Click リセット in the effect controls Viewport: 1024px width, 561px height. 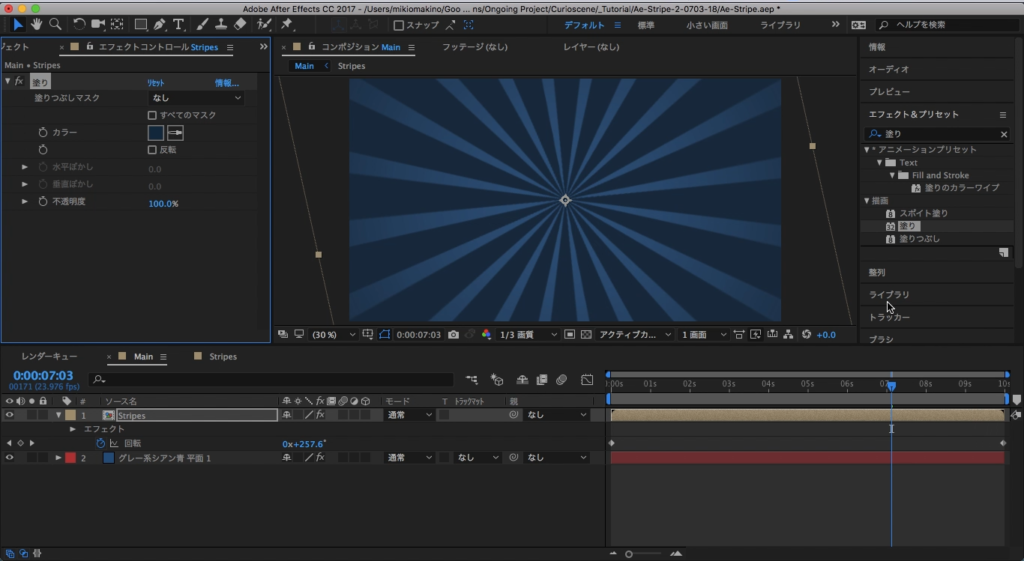pos(156,83)
